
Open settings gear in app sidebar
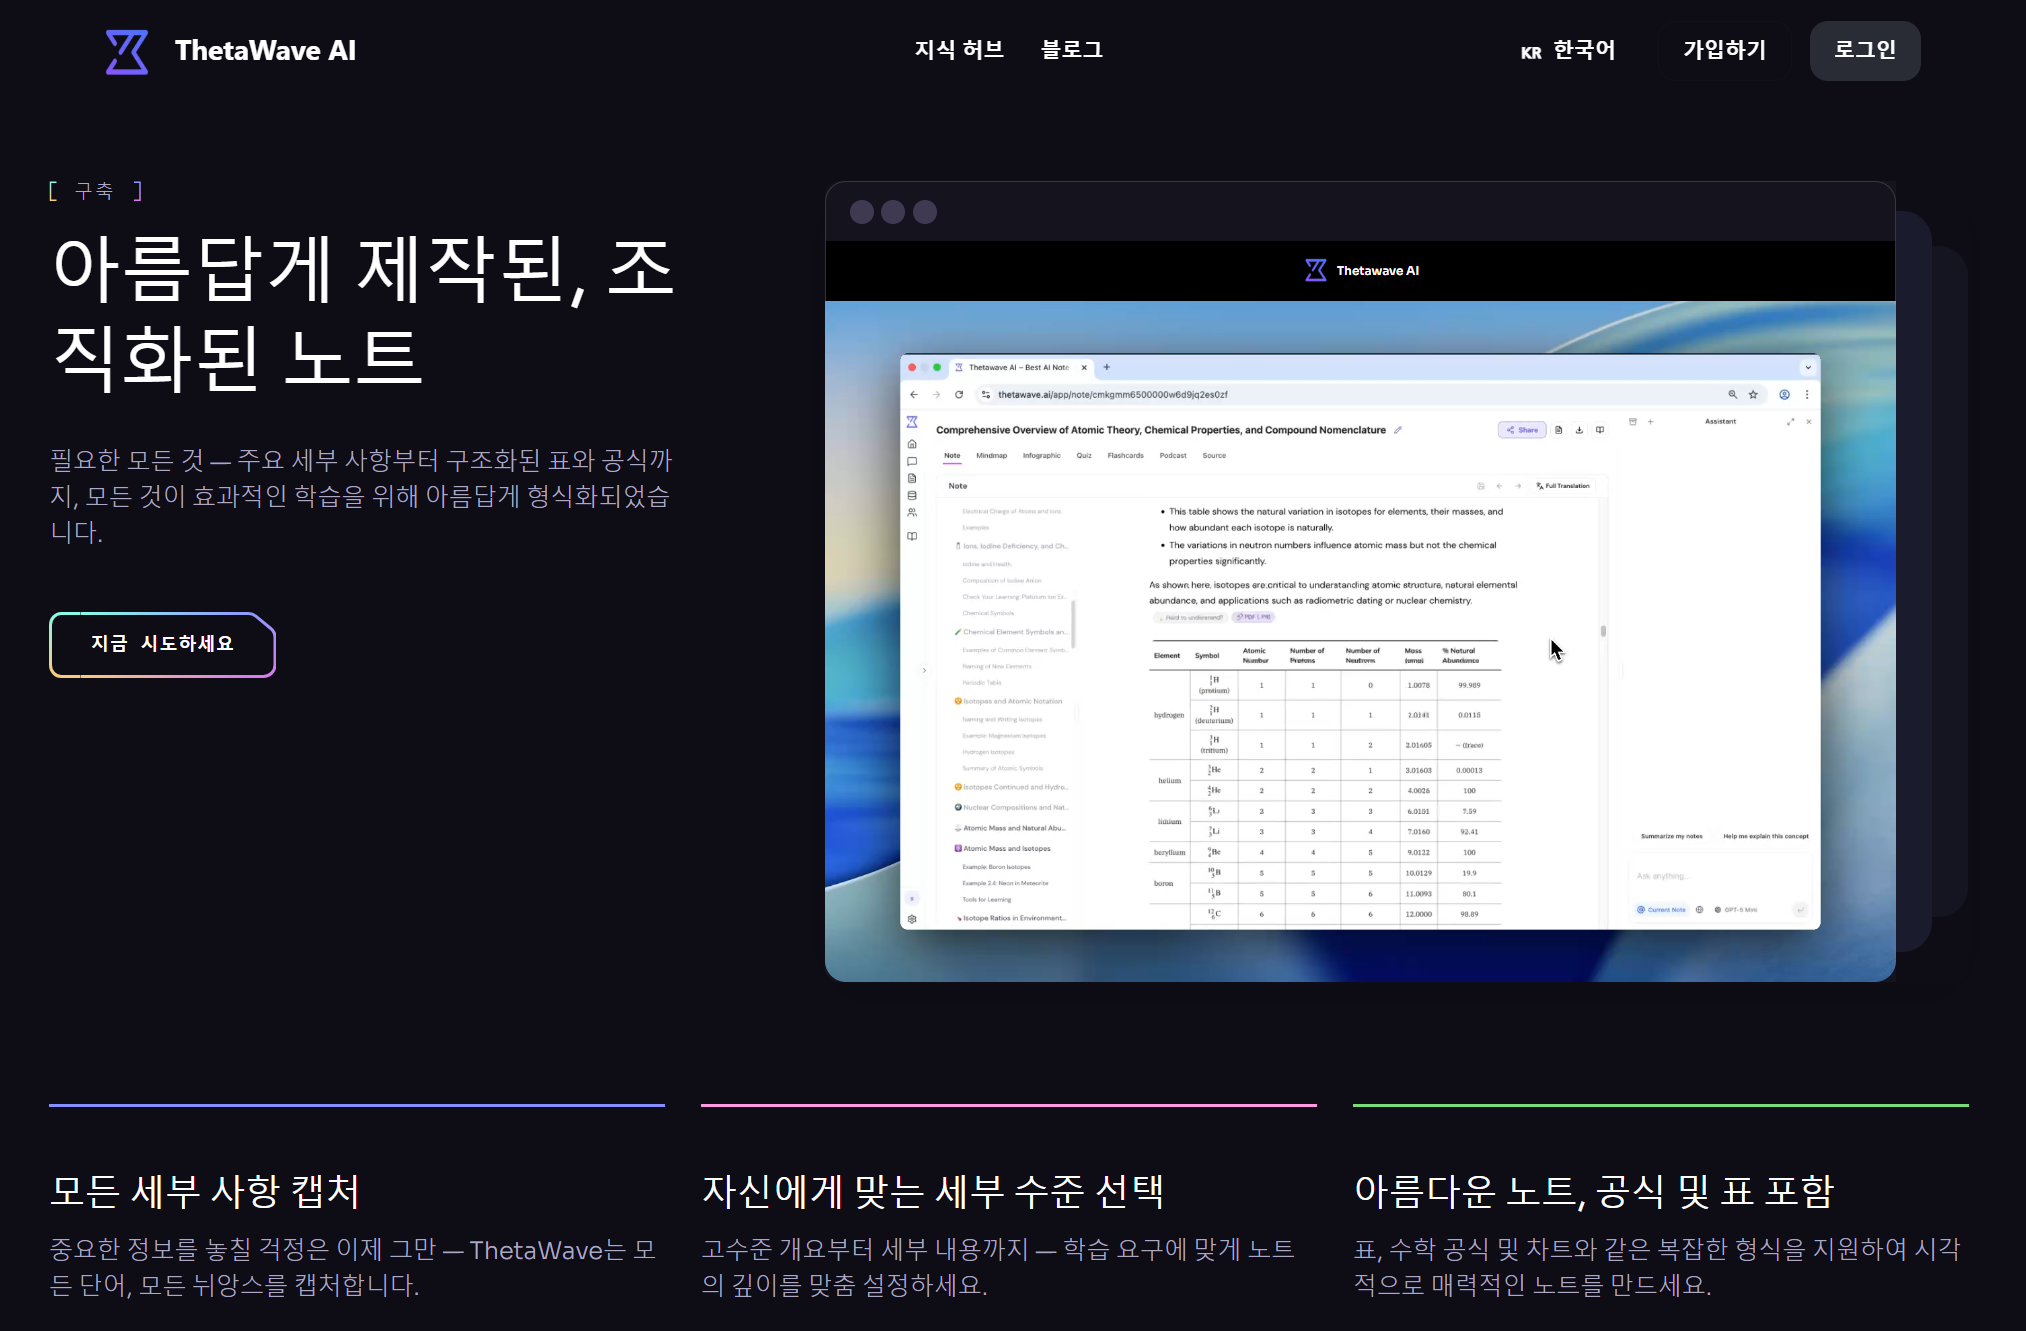point(912,919)
